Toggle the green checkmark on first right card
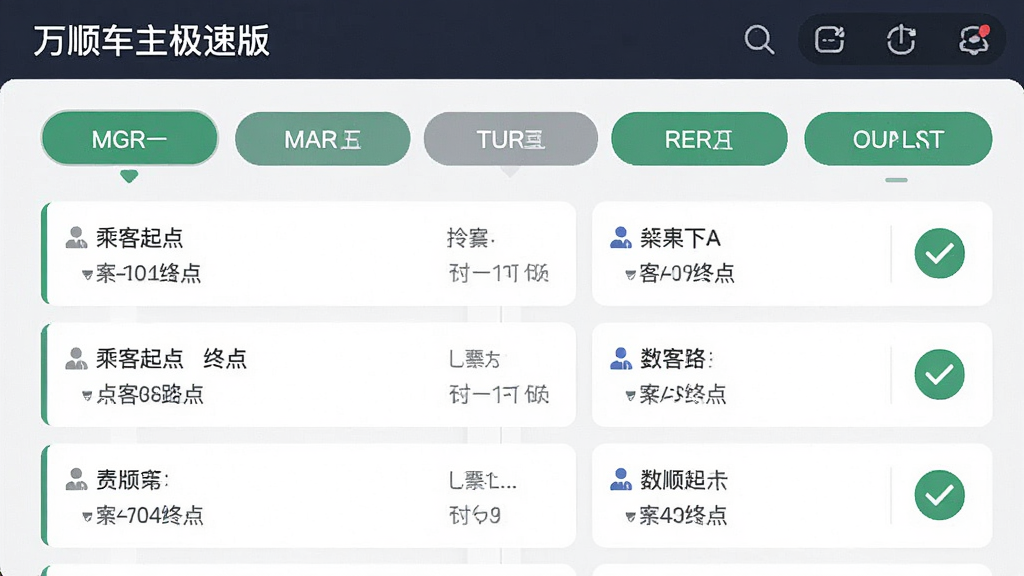Screen dimensions: 1024x576 tap(939, 253)
